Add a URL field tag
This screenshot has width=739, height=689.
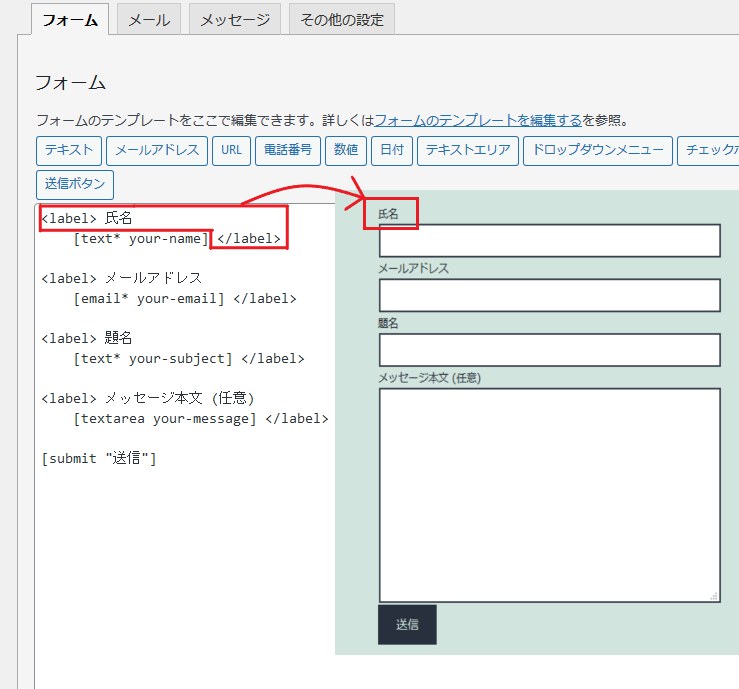[x=231, y=151]
